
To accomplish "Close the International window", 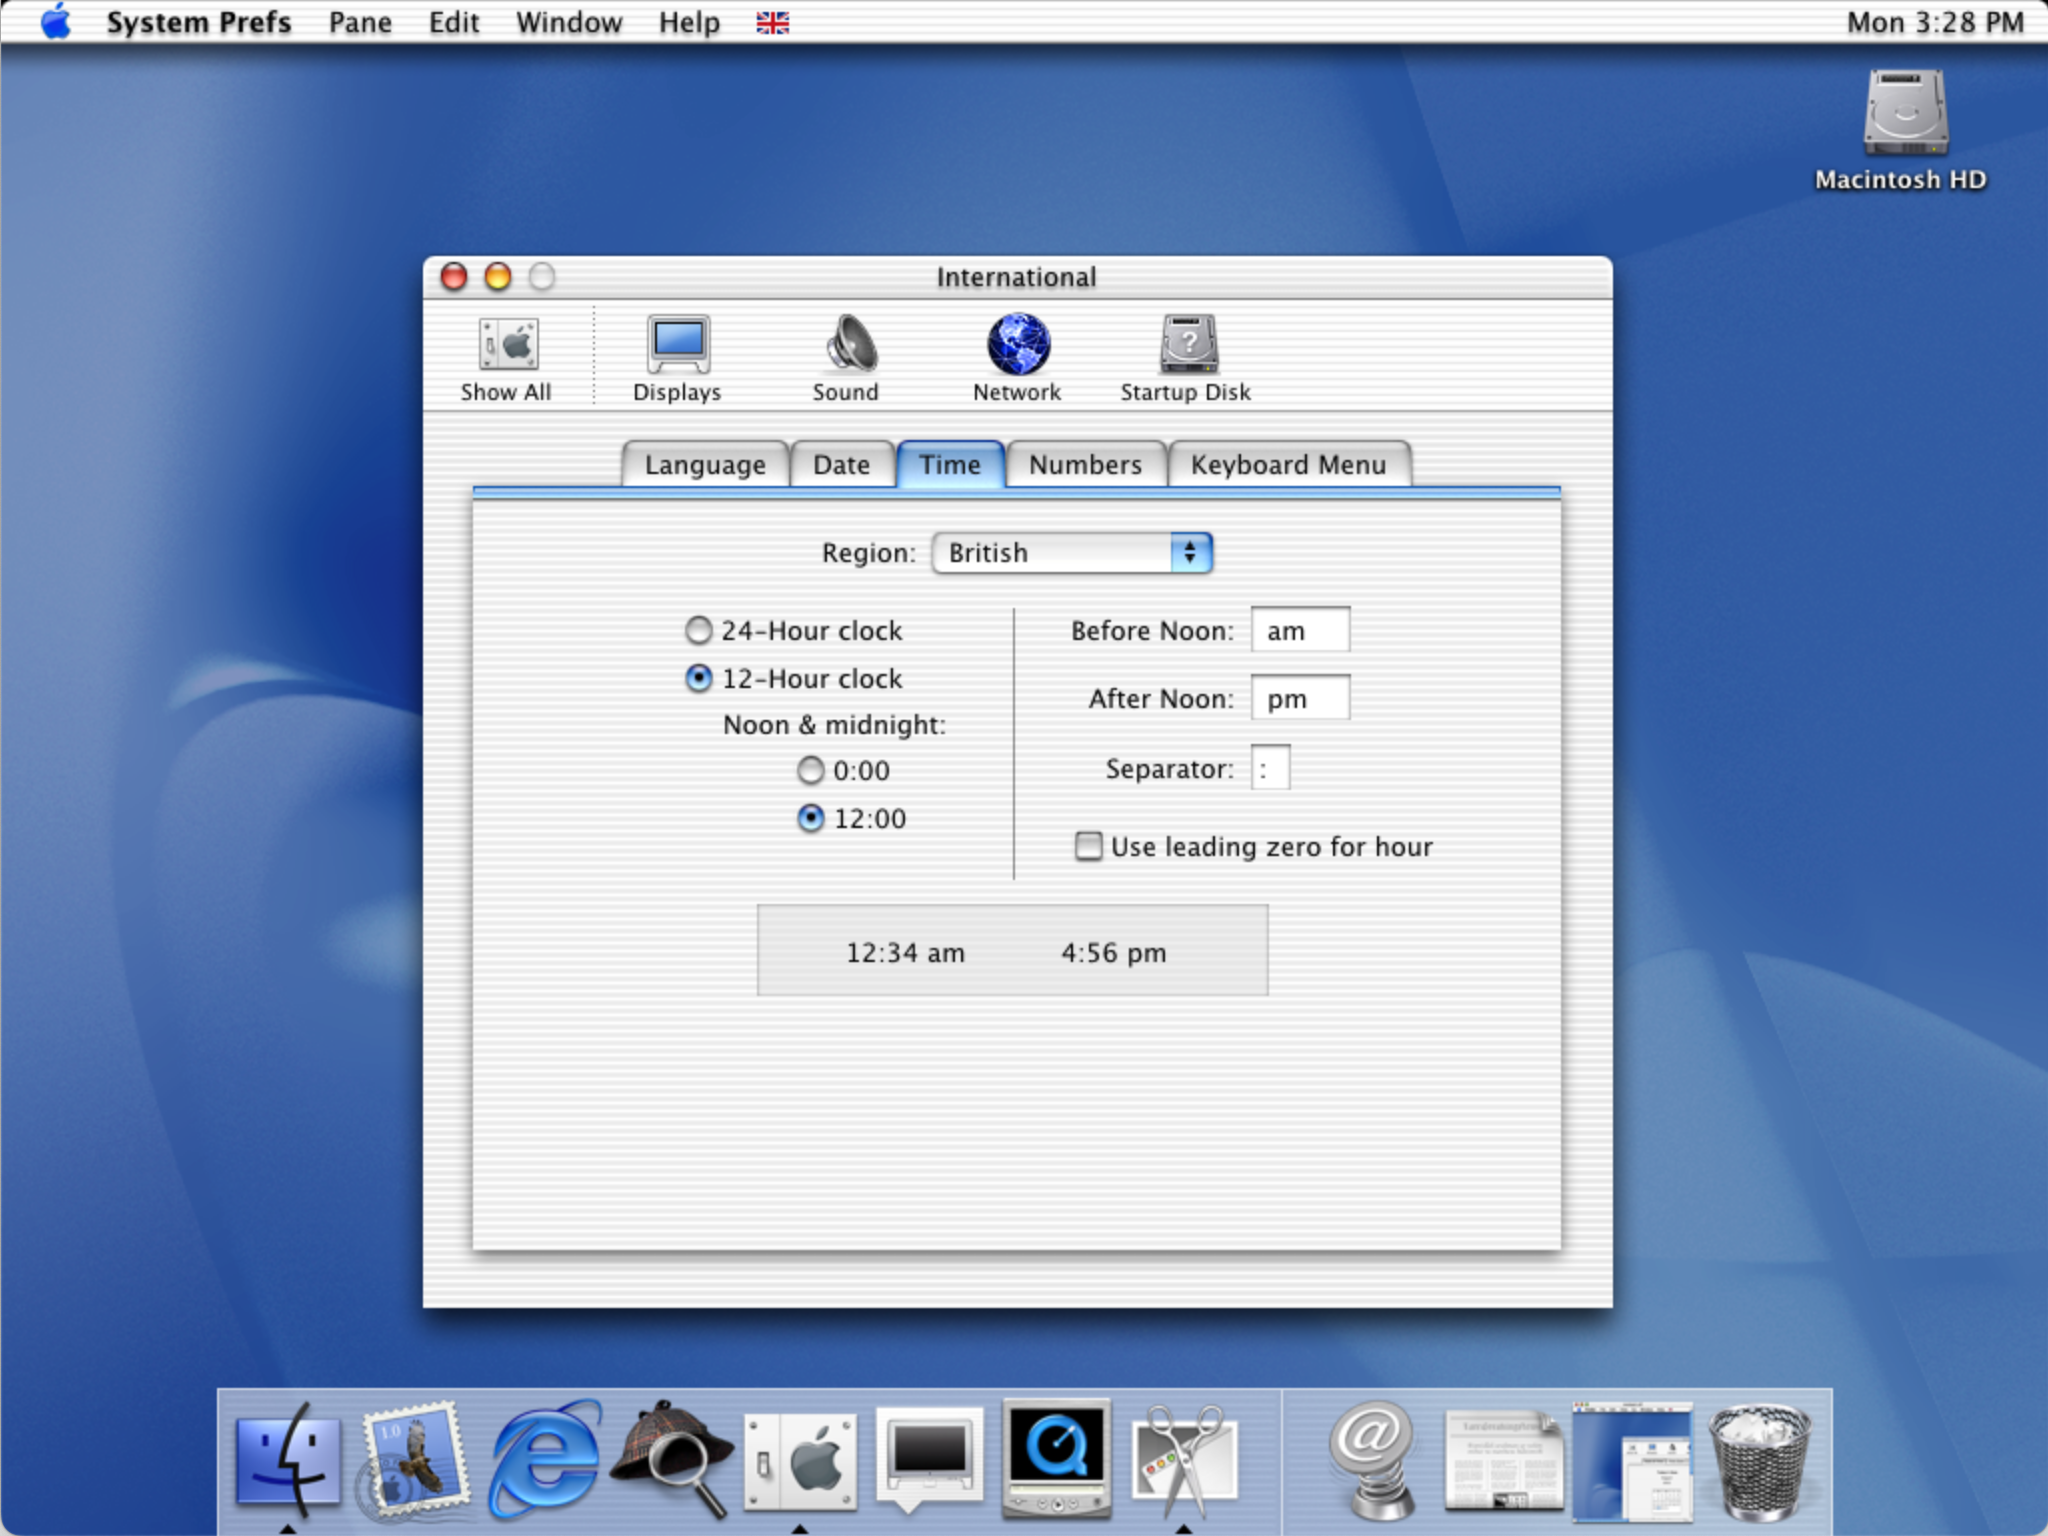I will tap(454, 276).
